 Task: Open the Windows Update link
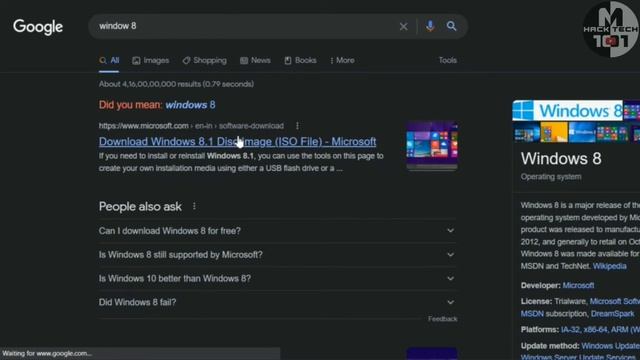610,346
